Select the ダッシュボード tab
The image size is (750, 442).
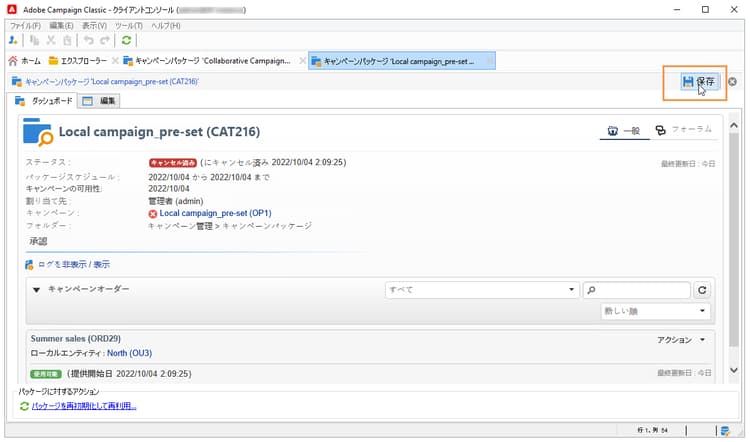click(44, 101)
